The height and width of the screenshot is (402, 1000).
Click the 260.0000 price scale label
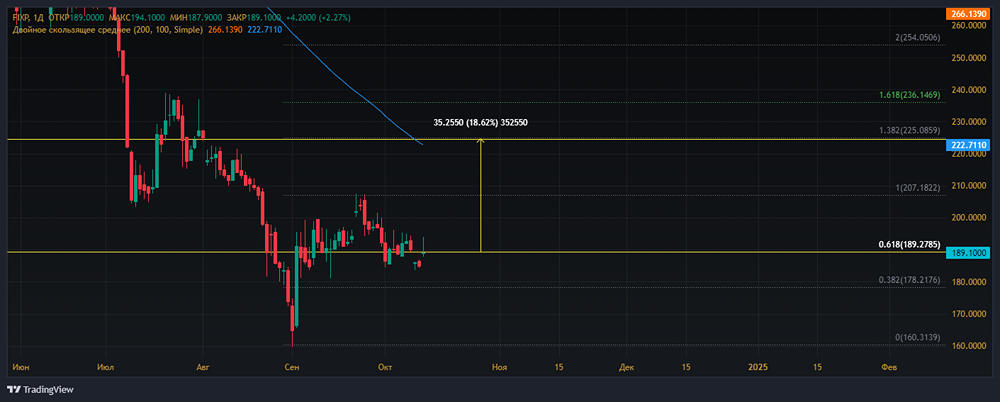[x=968, y=26]
